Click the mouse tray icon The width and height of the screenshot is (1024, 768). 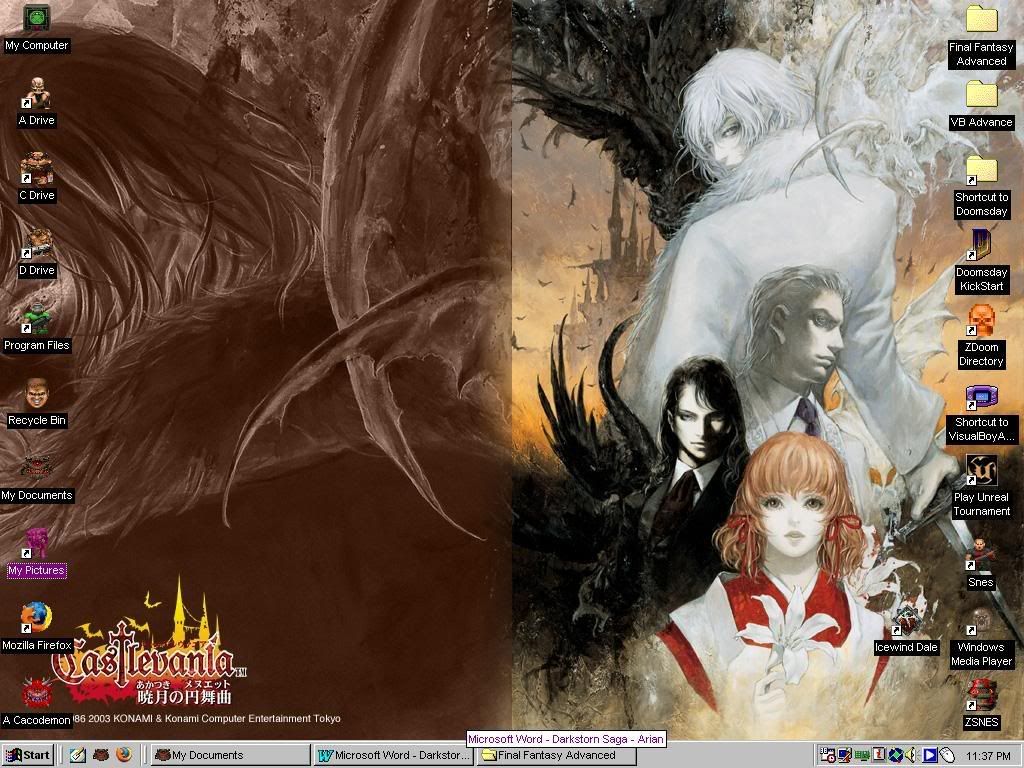pyautogui.click(x=946, y=756)
